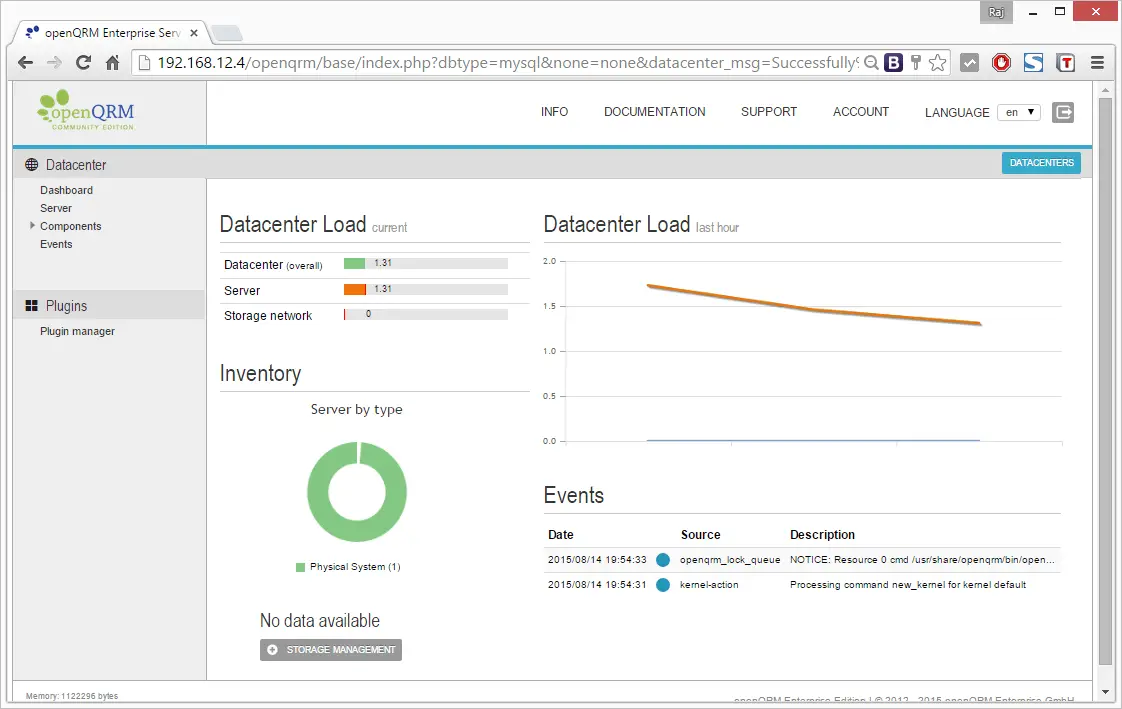Click the page vertical scrollbar
Viewport: 1122px width, 709px height.
tap(1106, 381)
